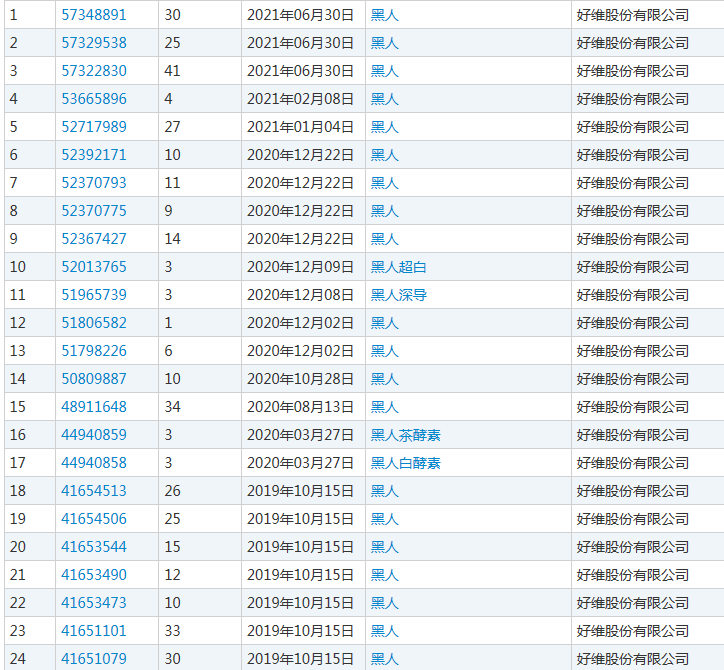Open registration number 41653544 link
The height and width of the screenshot is (670, 724).
[94, 547]
